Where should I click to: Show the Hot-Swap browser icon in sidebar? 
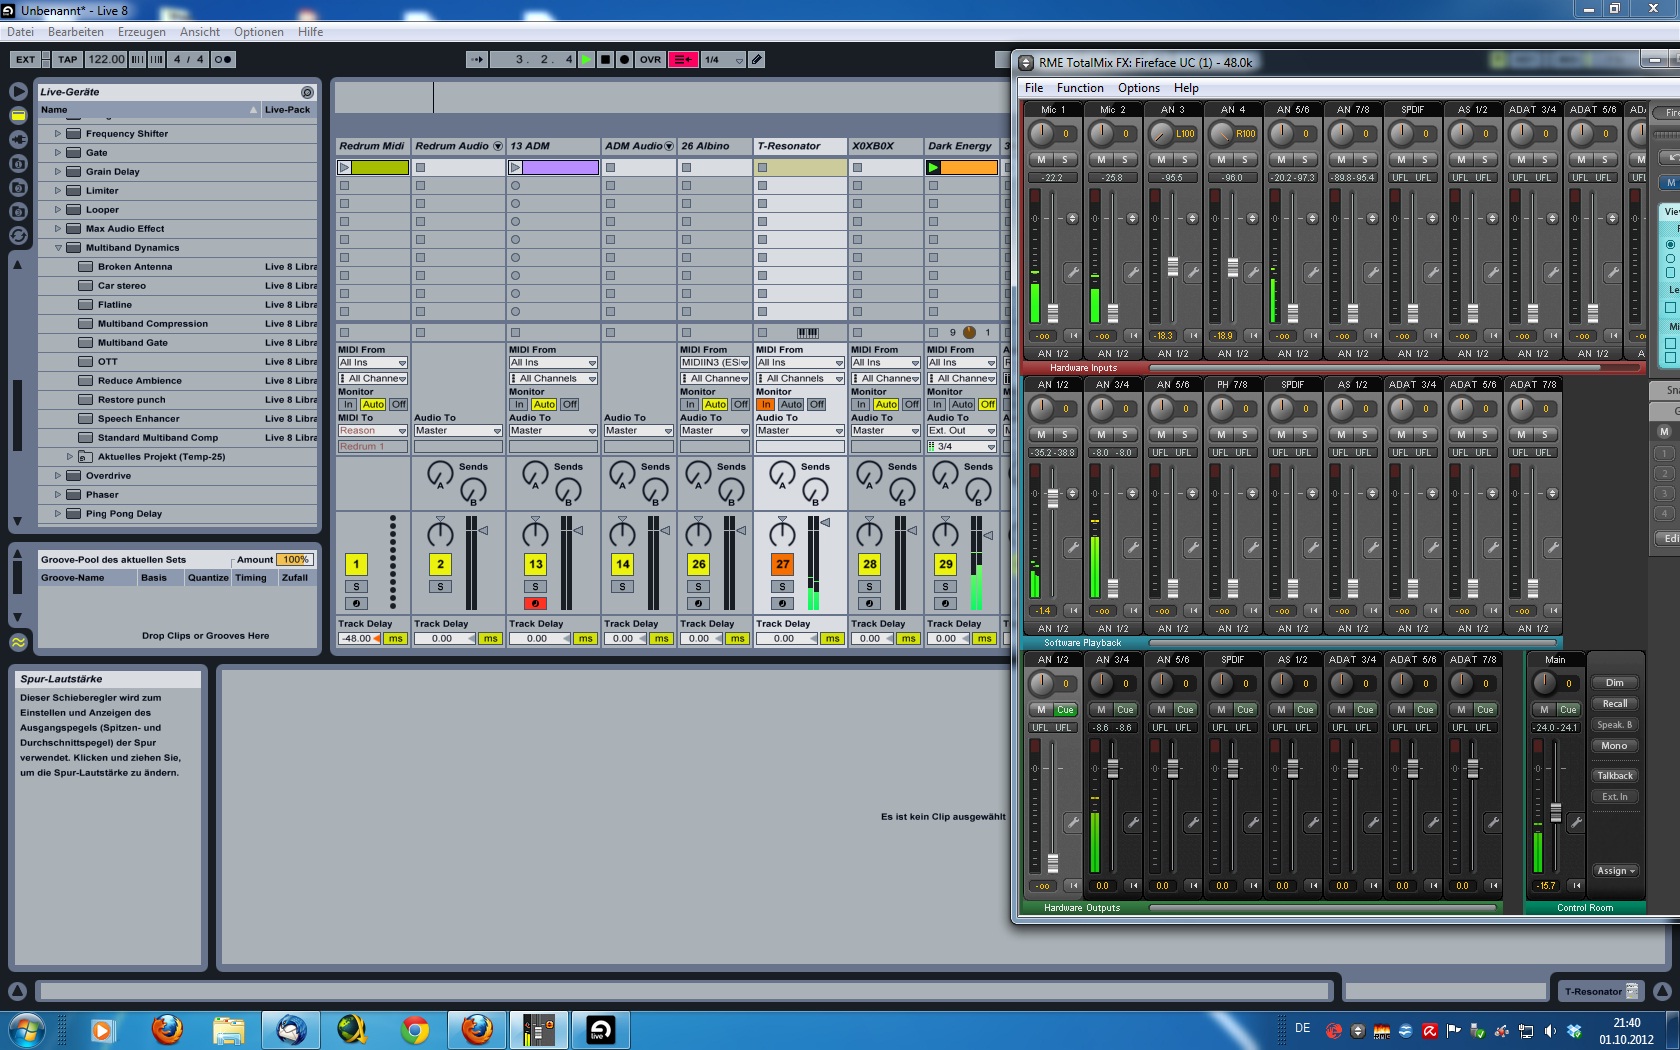point(18,236)
